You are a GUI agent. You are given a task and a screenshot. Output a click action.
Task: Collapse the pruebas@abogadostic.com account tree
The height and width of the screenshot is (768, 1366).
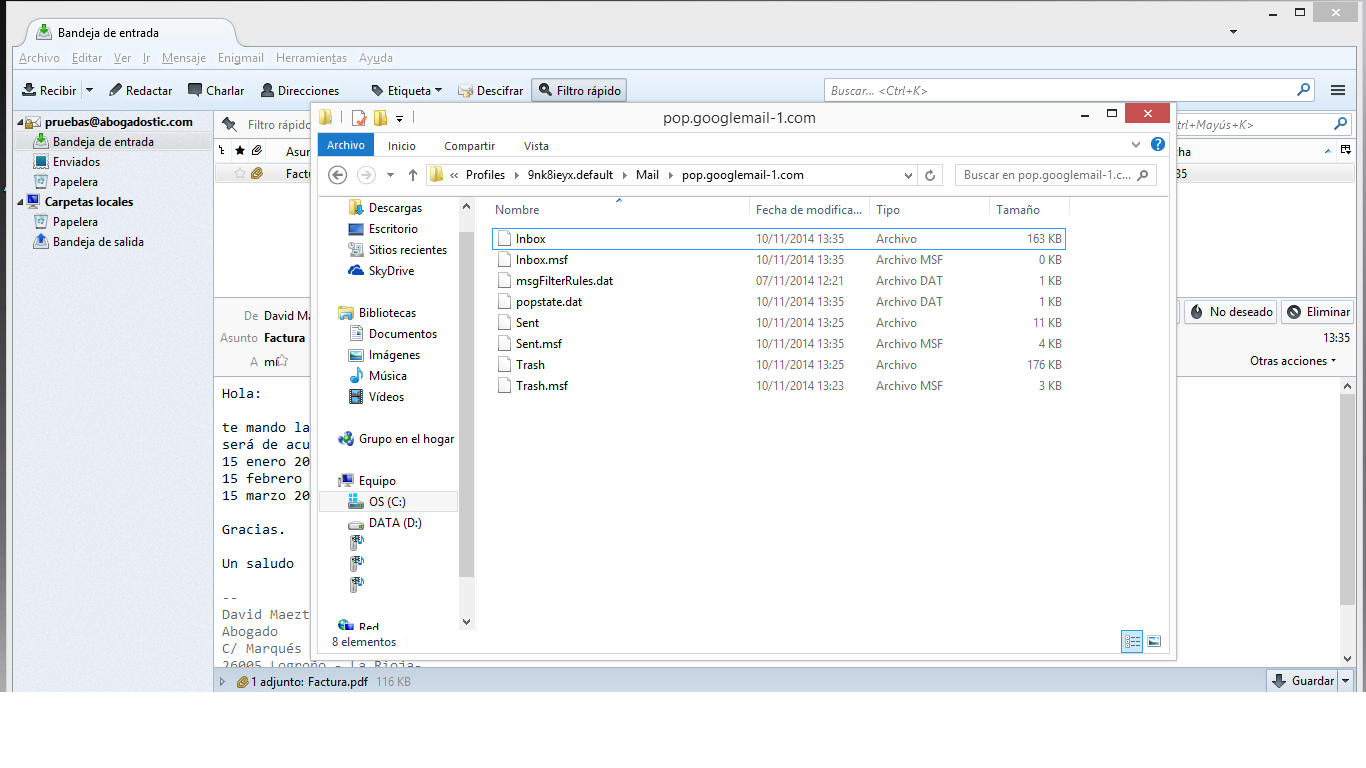point(20,122)
